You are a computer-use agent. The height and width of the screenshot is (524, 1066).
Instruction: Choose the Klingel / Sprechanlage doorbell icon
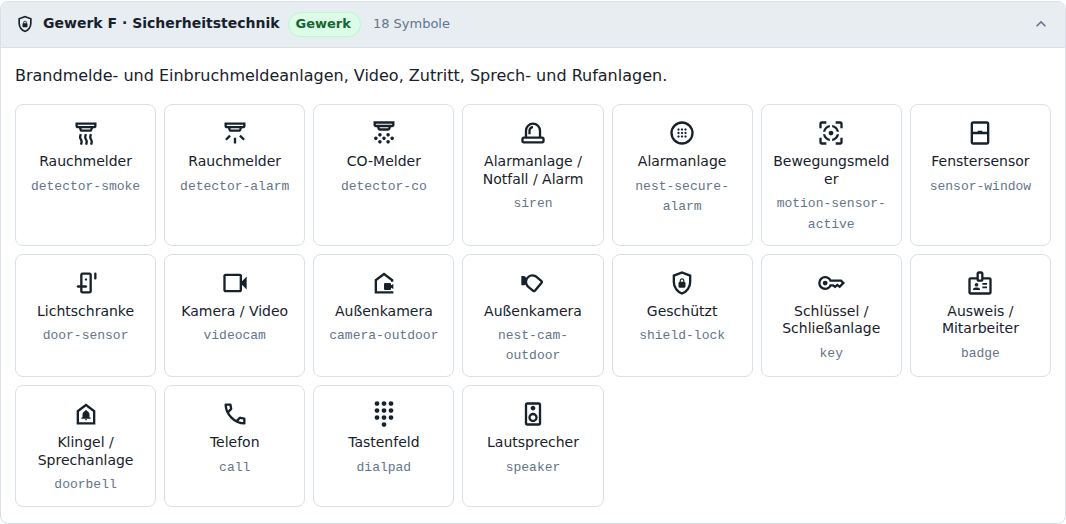tap(86, 414)
